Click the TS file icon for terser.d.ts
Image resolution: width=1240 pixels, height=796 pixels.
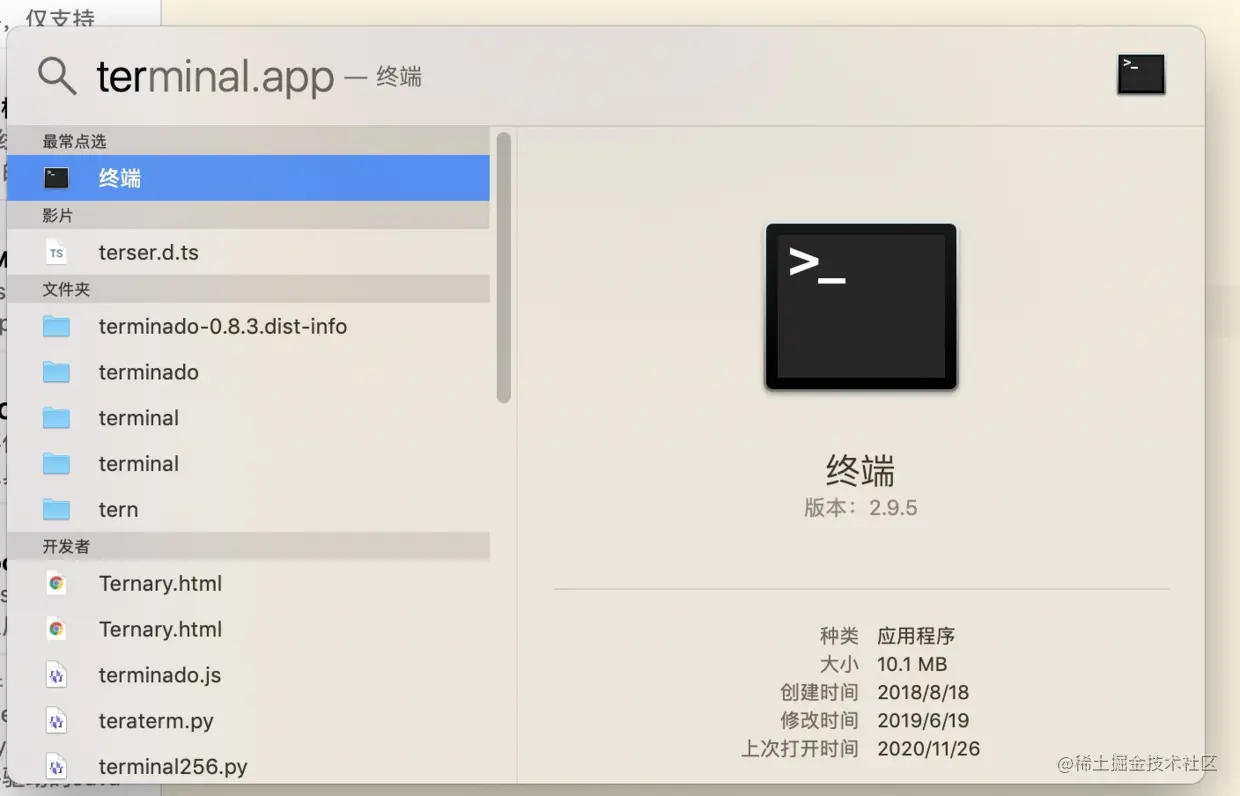pyautogui.click(x=57, y=253)
